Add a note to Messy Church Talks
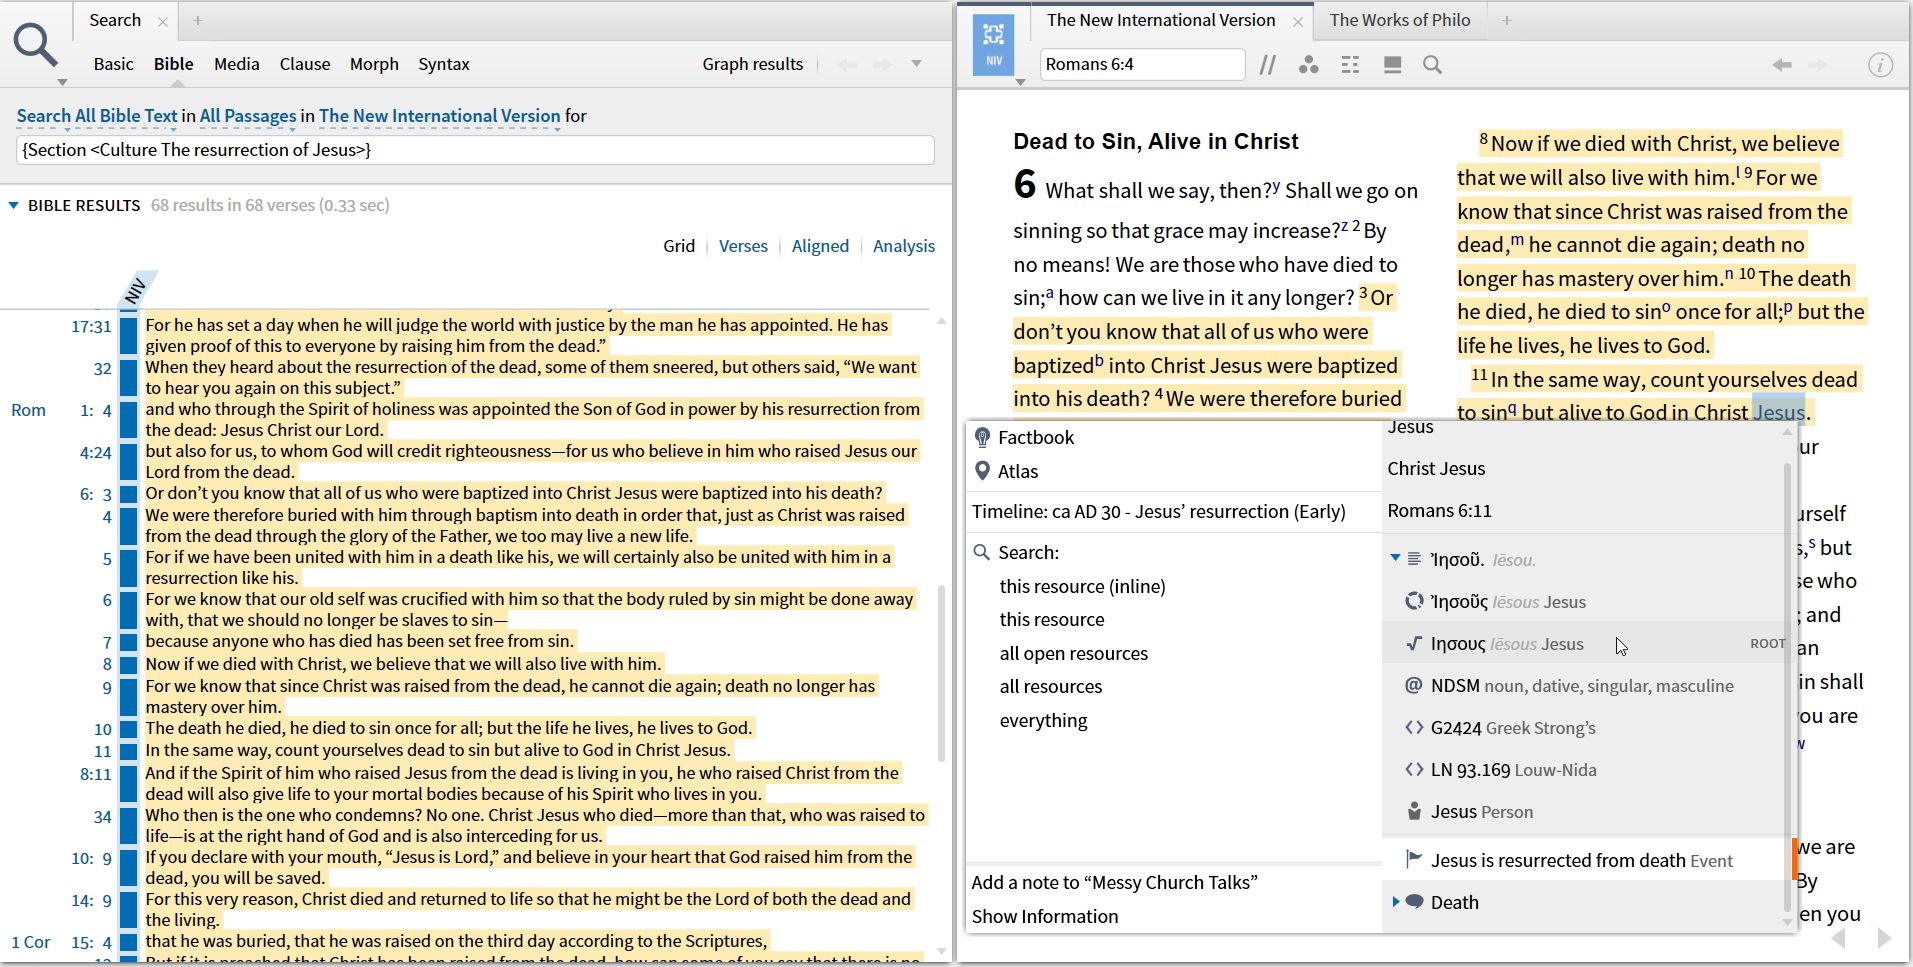This screenshot has width=1913, height=967. point(1114,882)
